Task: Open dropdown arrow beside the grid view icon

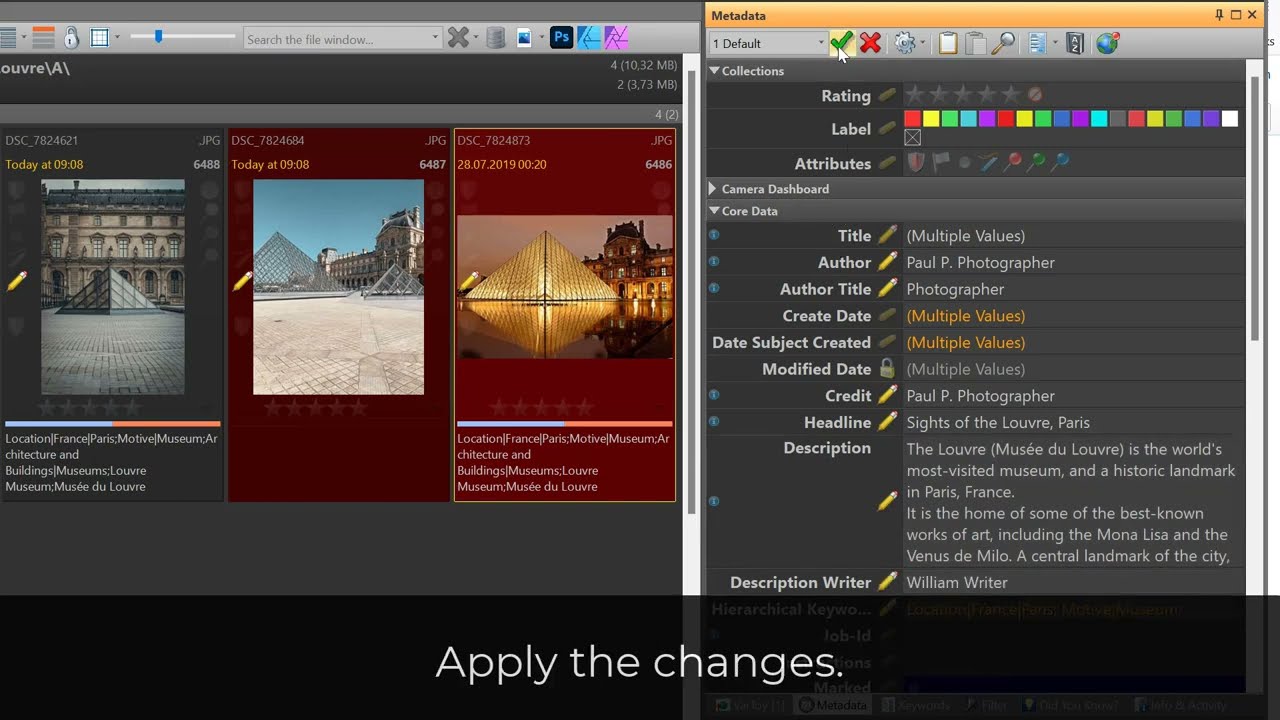Action: 118,38
